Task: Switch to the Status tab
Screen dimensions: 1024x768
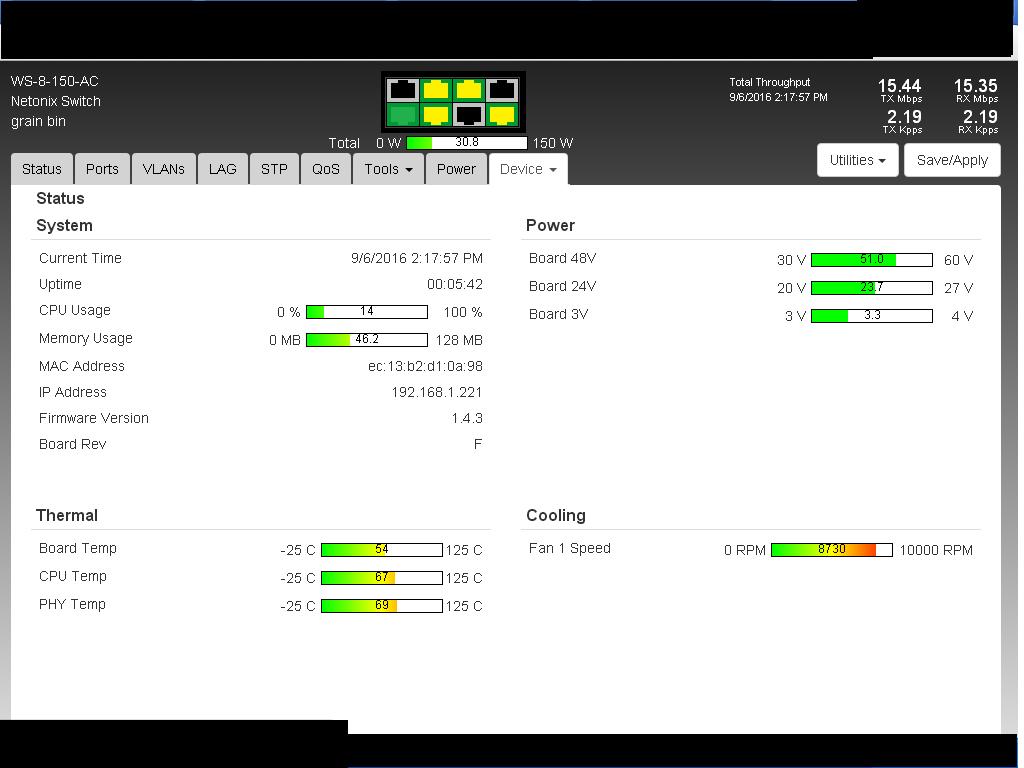Action: [x=42, y=169]
